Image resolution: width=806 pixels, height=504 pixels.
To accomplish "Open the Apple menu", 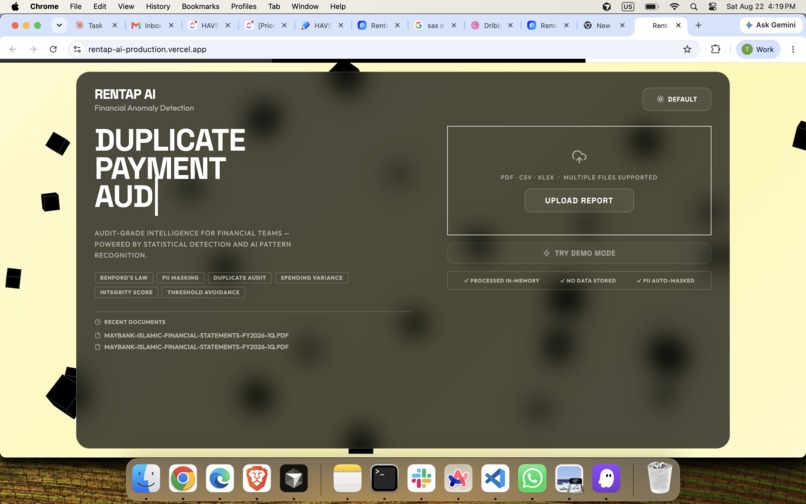I will 15,7.
